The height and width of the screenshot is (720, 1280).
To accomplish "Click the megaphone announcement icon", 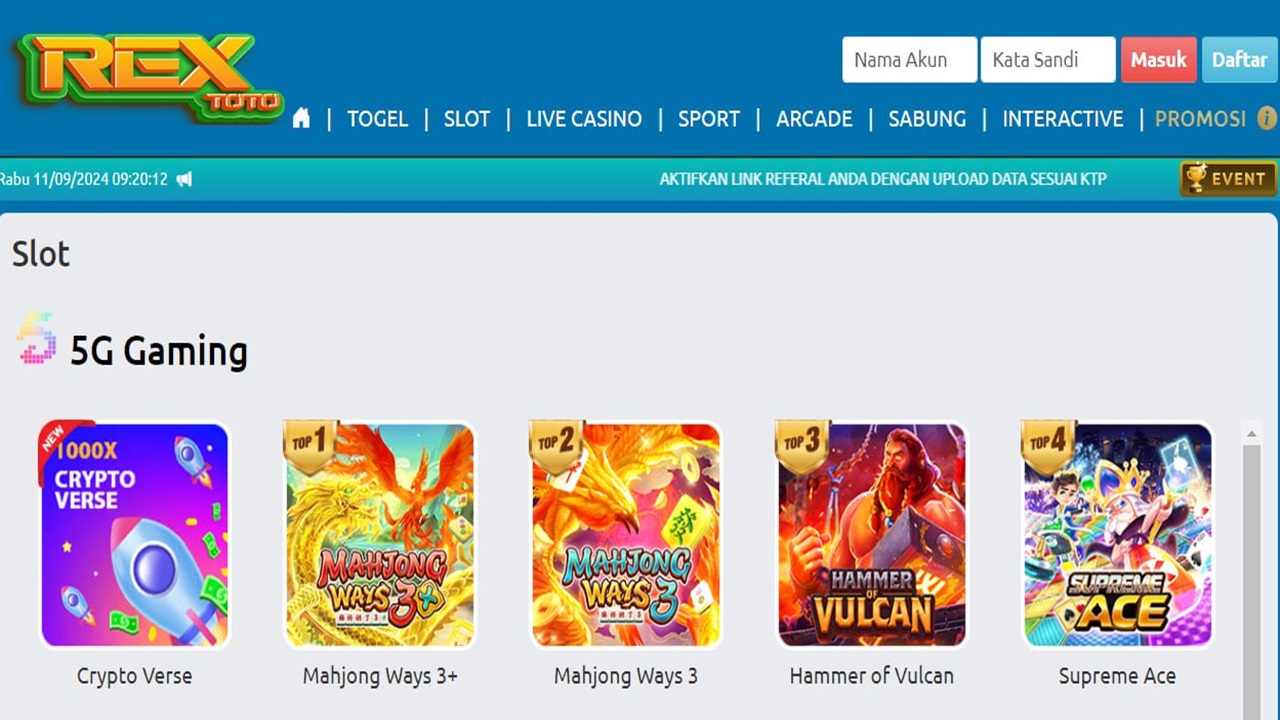I will pos(184,180).
